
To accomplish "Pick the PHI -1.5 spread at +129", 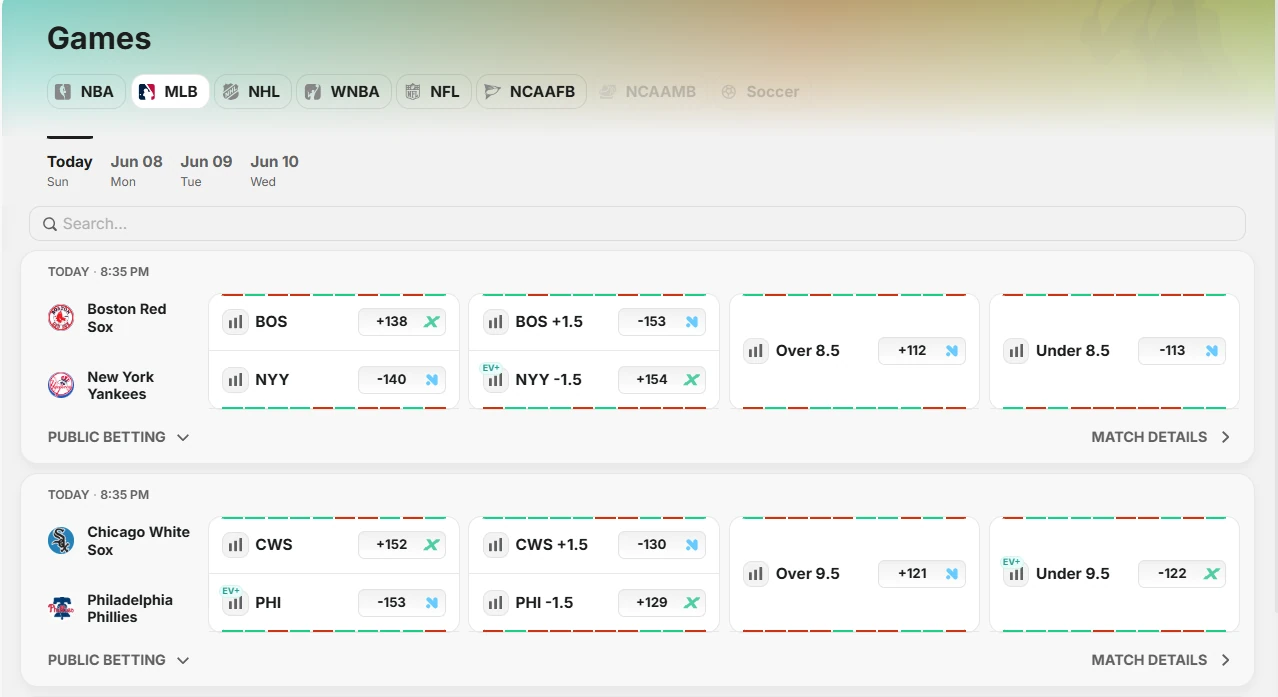I will tap(662, 603).
